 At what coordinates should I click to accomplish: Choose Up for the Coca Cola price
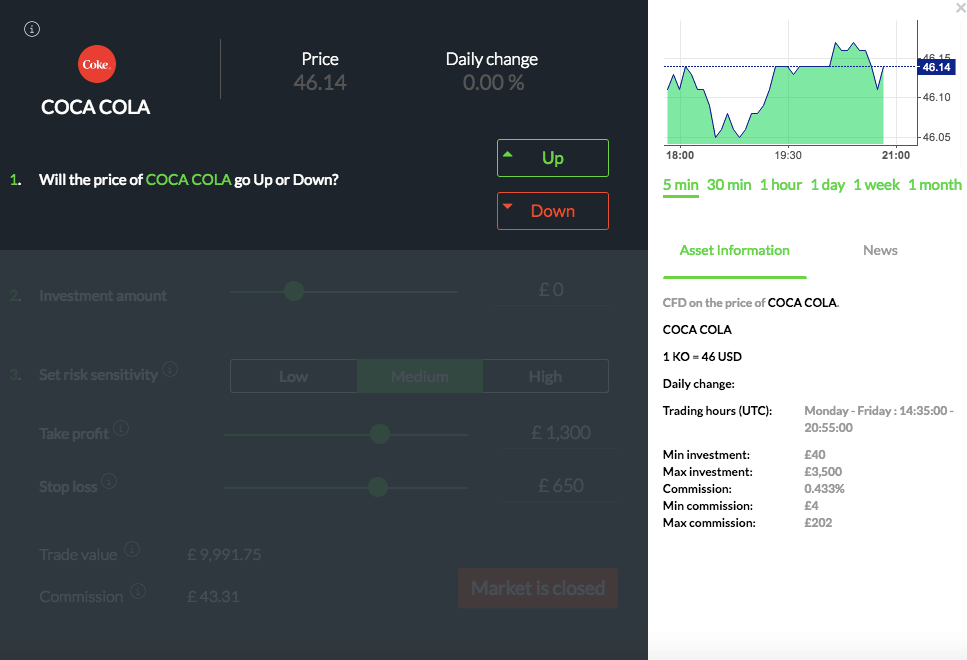[x=553, y=158]
